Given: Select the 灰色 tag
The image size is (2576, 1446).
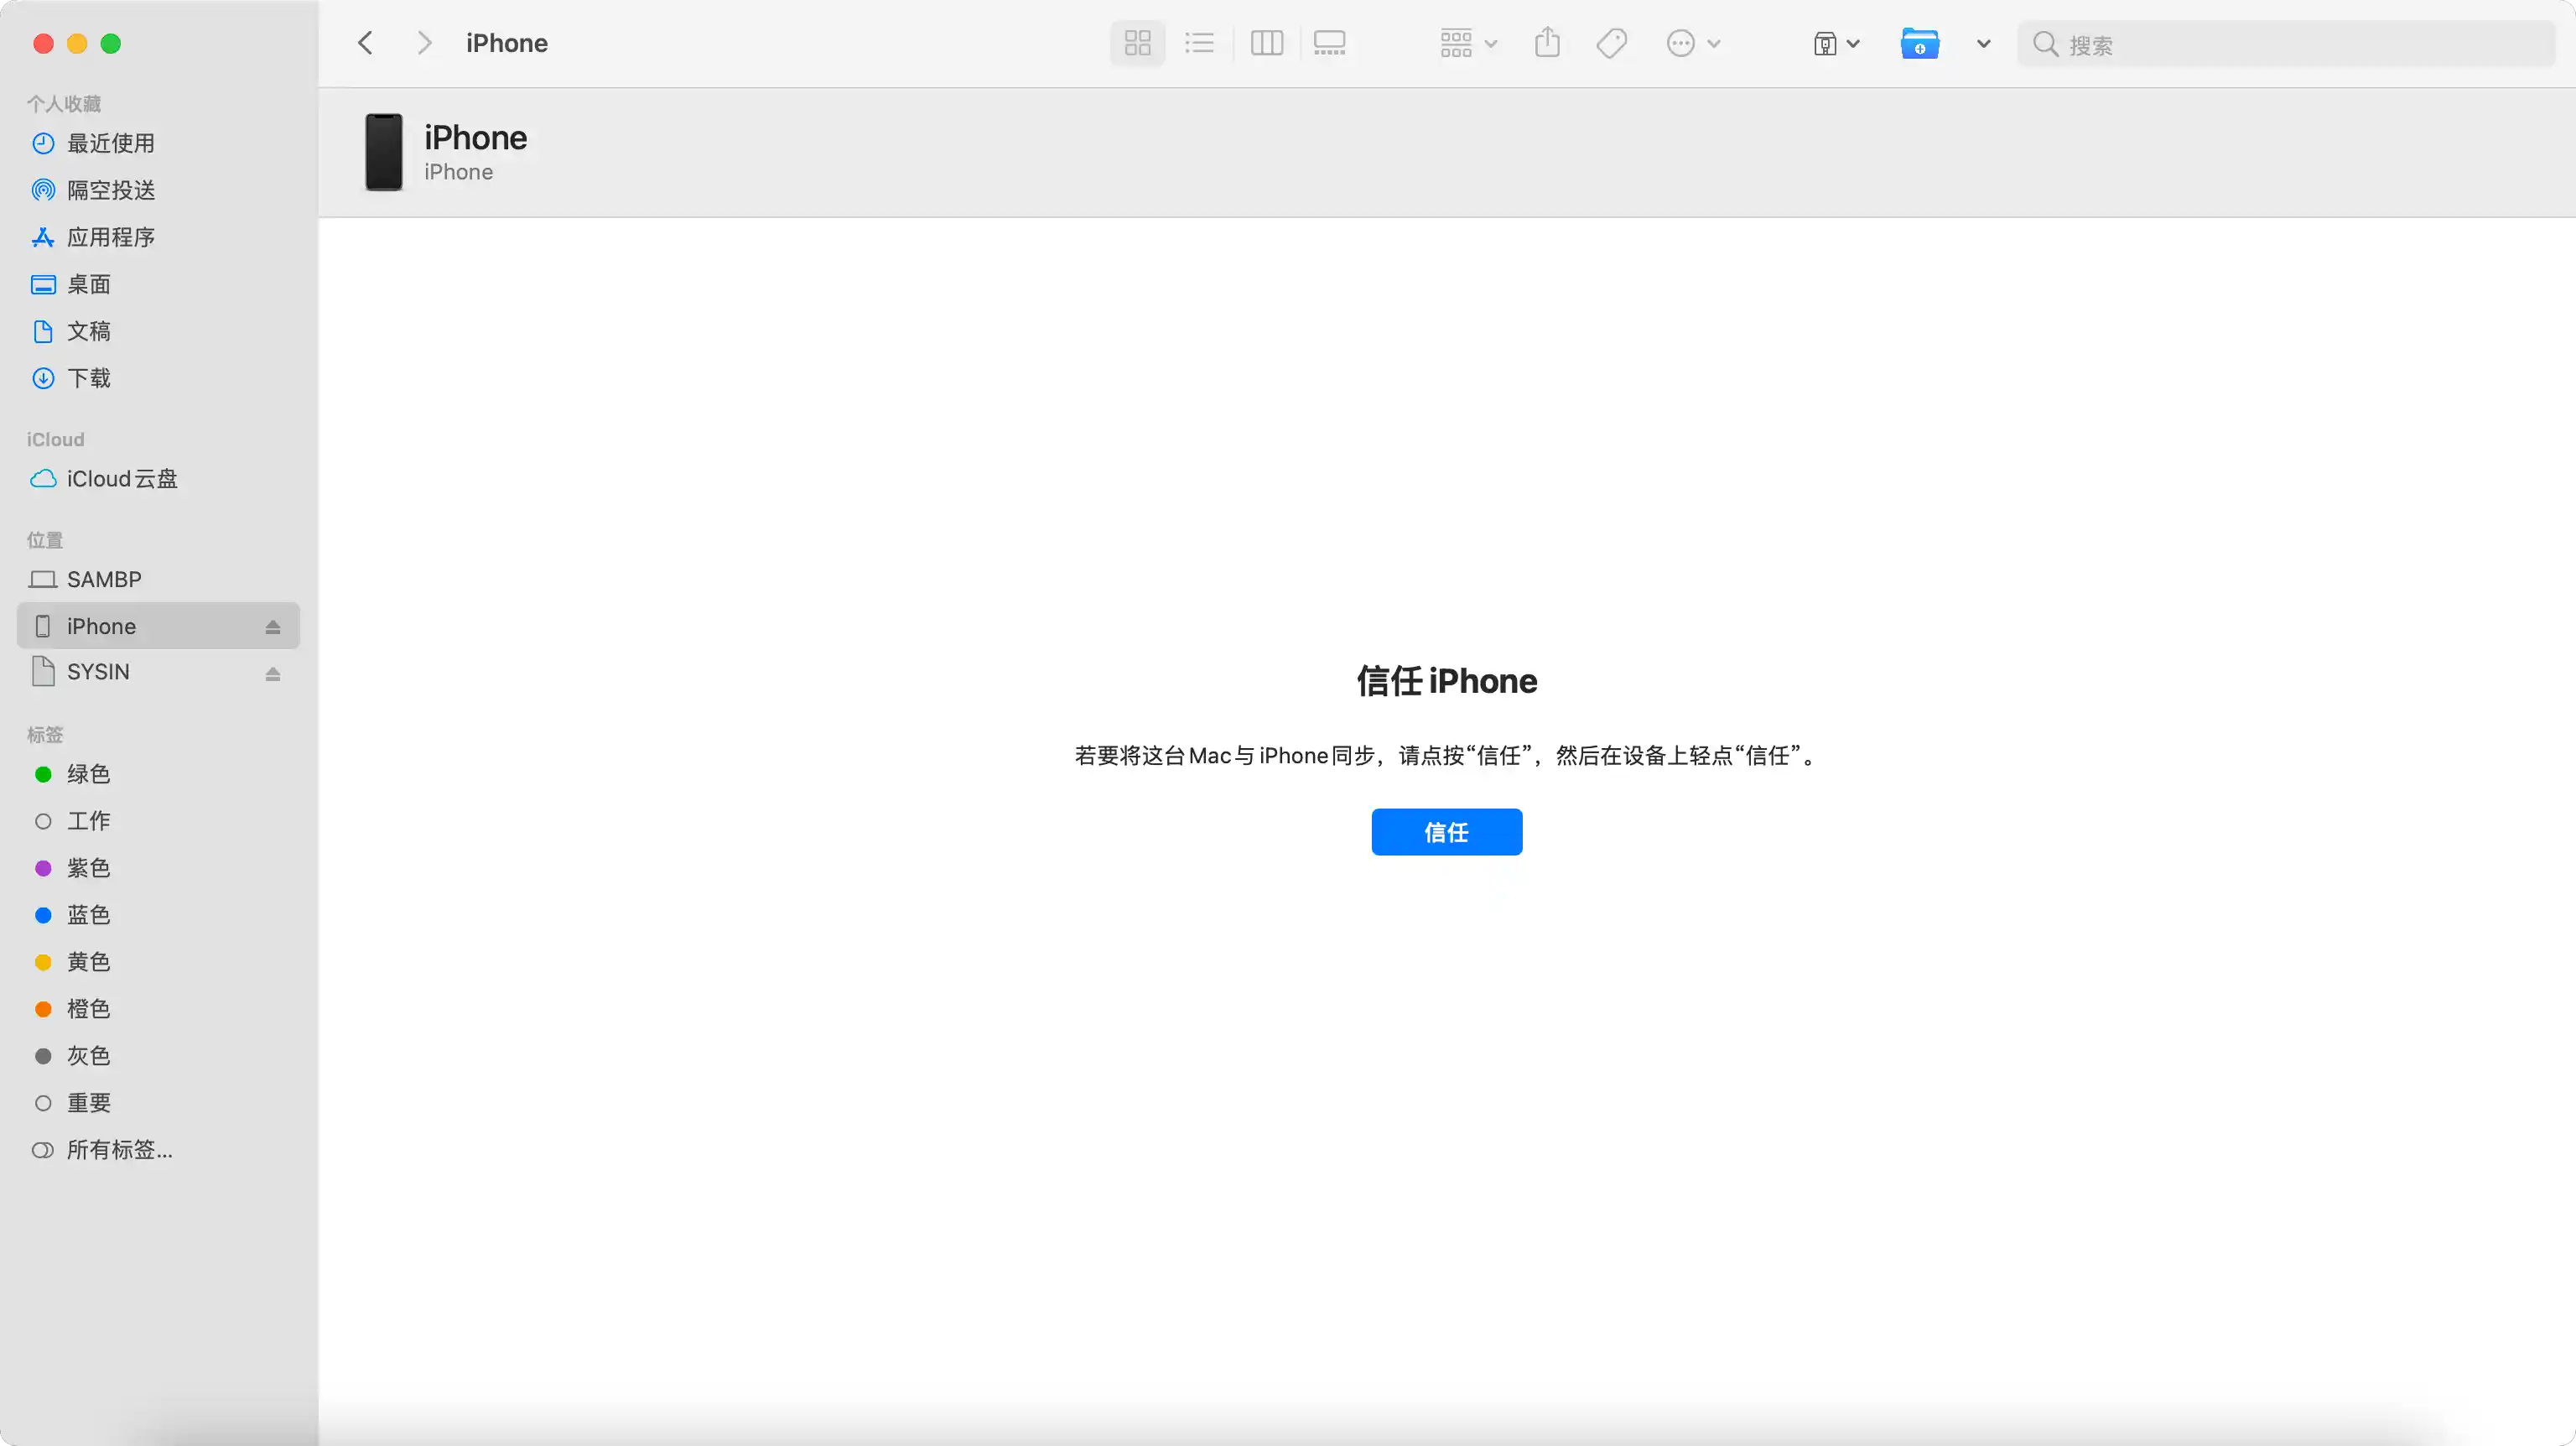Looking at the screenshot, I should click(158, 1056).
